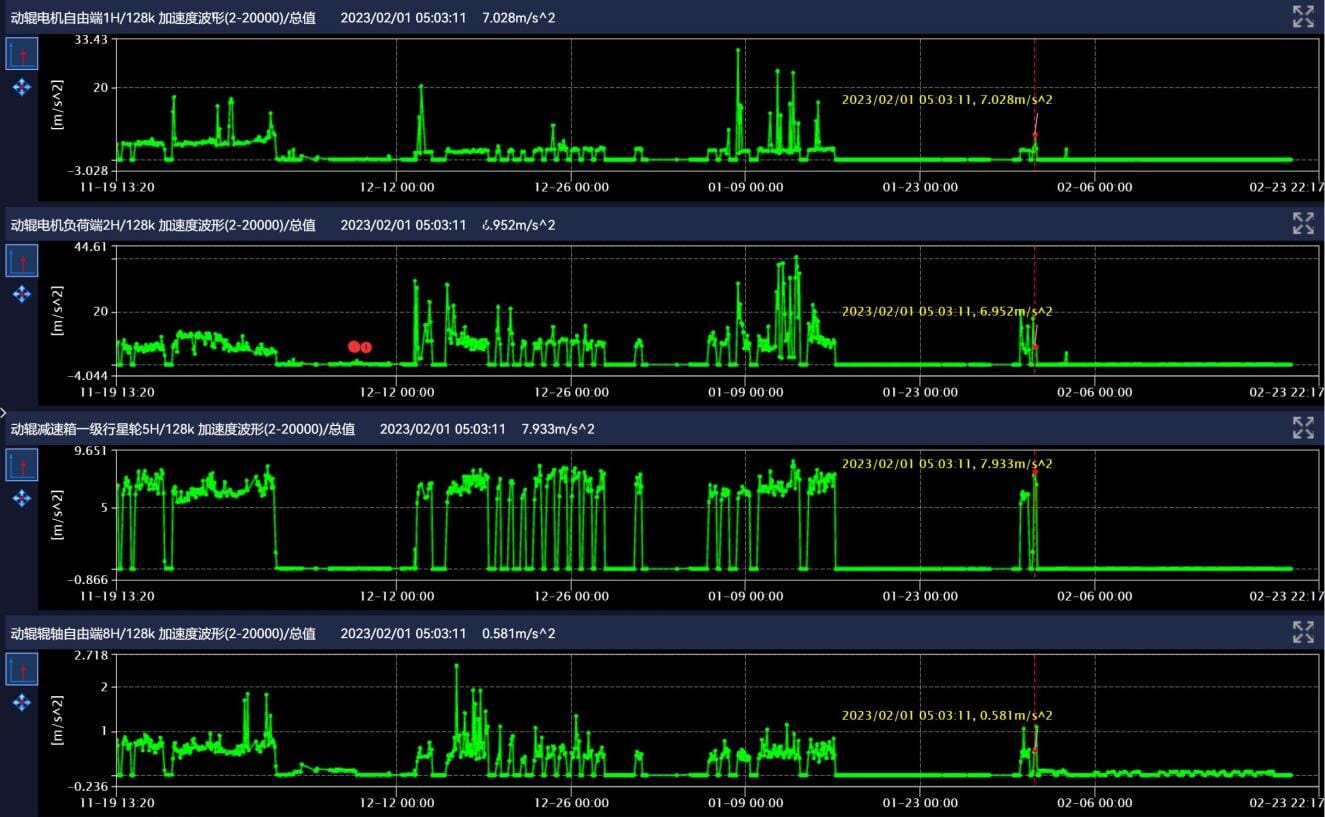This screenshot has width=1325, height=817.
Task: Open the right red exclamation alarm marker
Action: 366,347
